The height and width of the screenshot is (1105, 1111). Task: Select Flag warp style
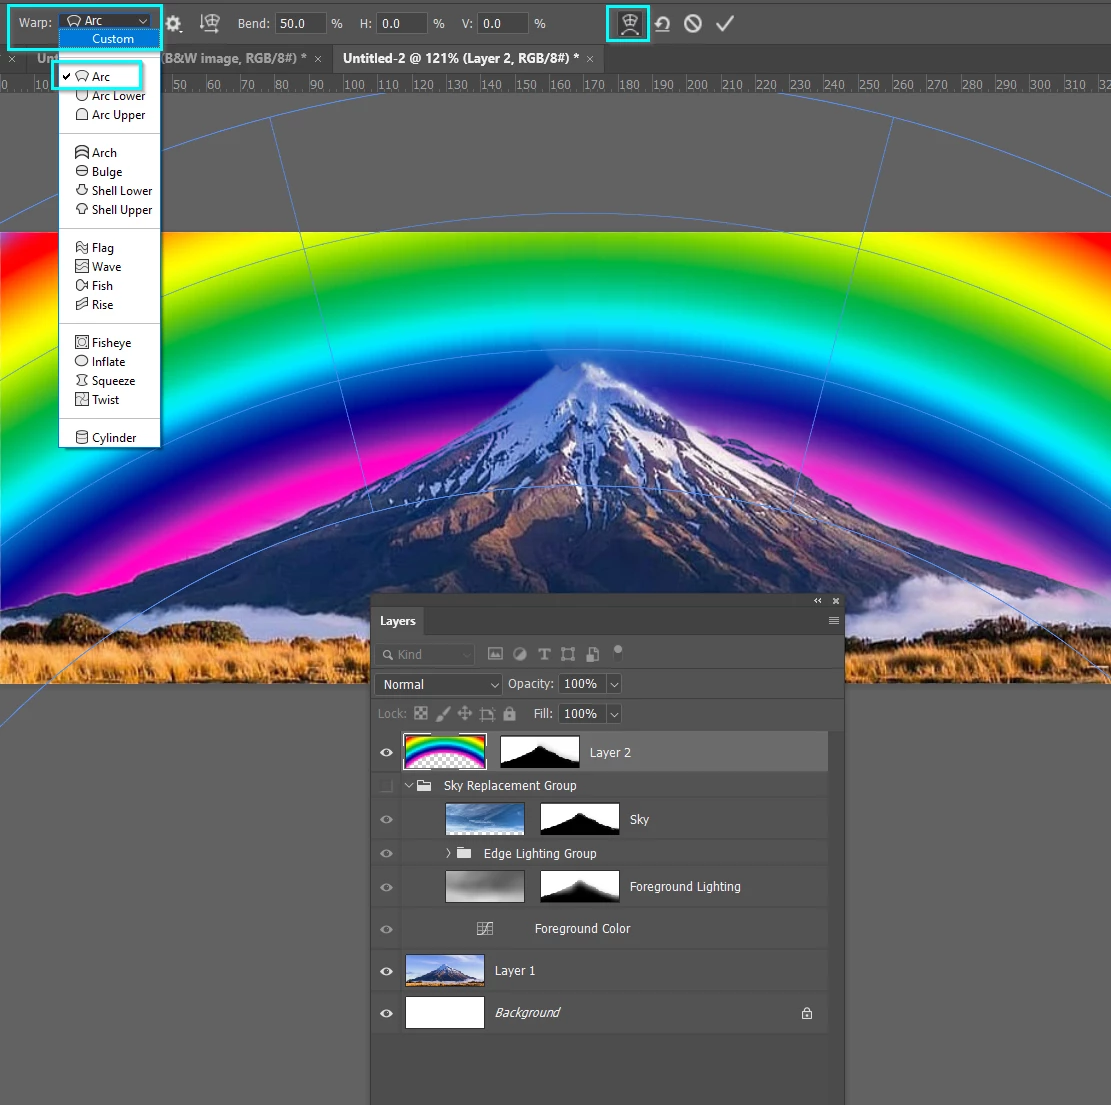point(110,247)
